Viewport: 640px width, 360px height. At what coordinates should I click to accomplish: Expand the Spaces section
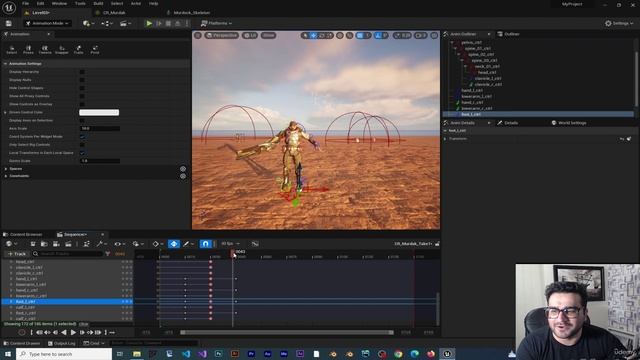(x=6, y=169)
